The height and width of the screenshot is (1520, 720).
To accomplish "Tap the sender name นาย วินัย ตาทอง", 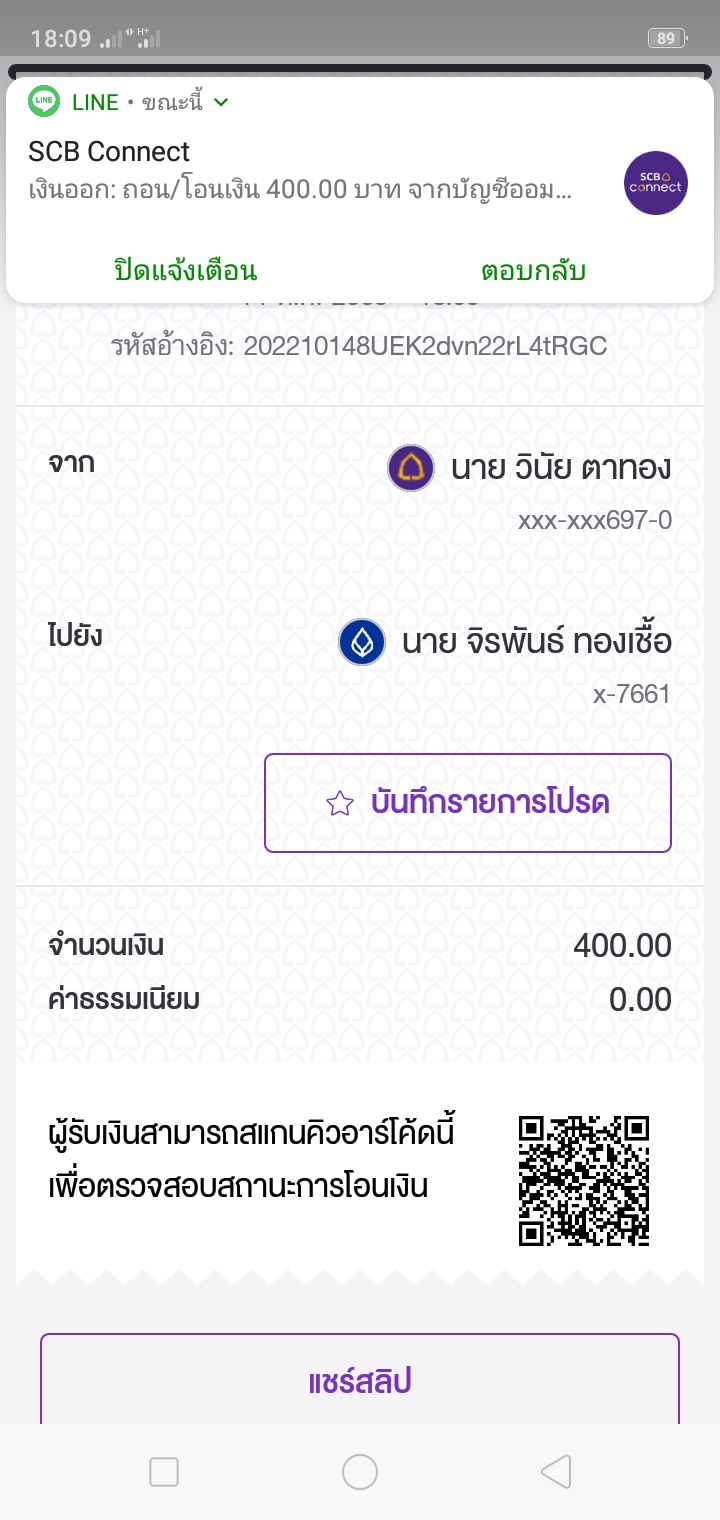I will coord(561,468).
